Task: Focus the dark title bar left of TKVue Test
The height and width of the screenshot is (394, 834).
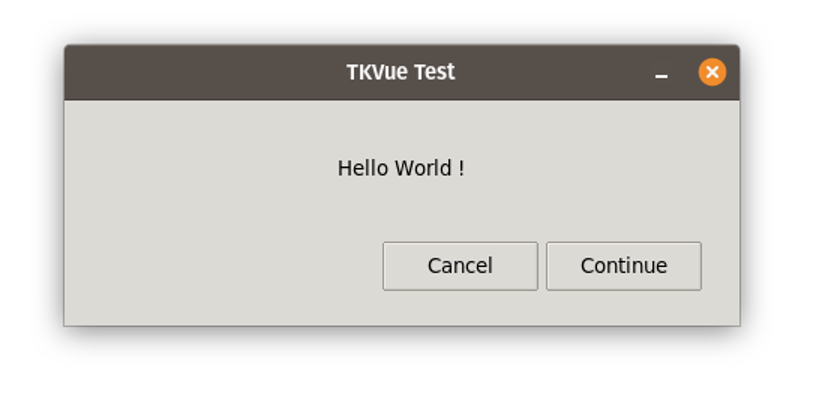Action: point(205,72)
